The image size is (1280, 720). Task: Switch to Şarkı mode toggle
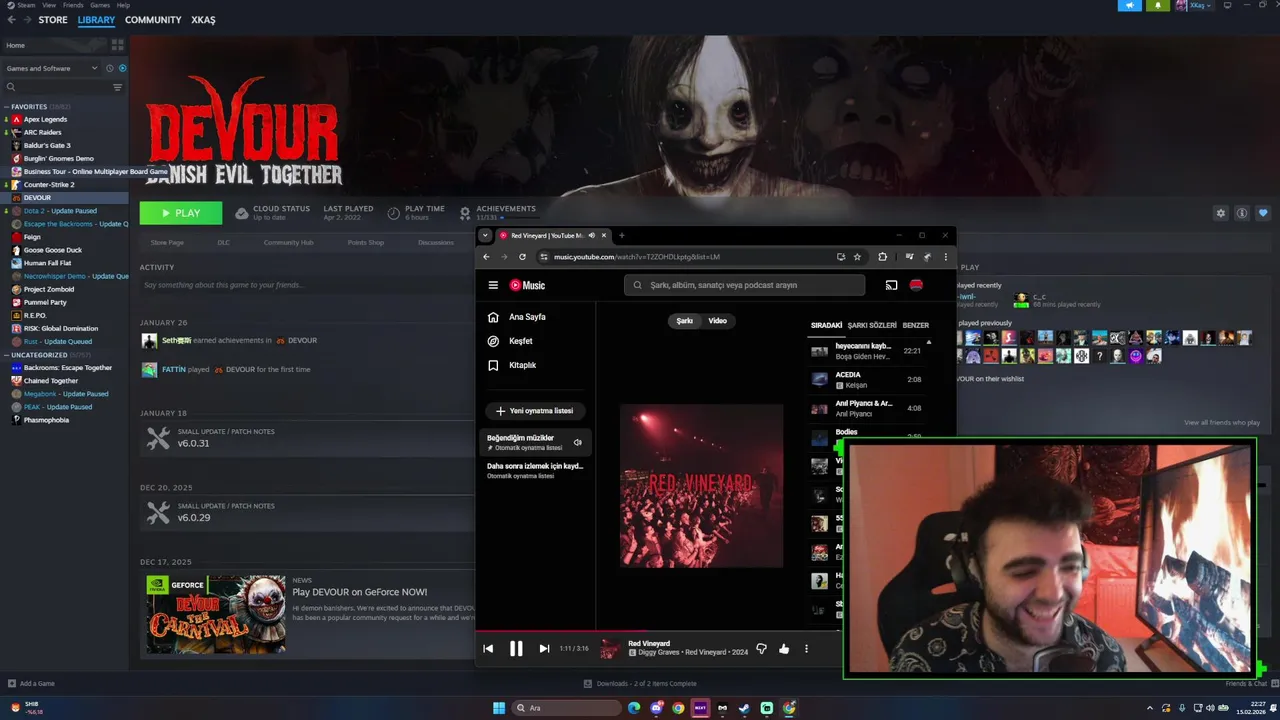click(x=685, y=321)
